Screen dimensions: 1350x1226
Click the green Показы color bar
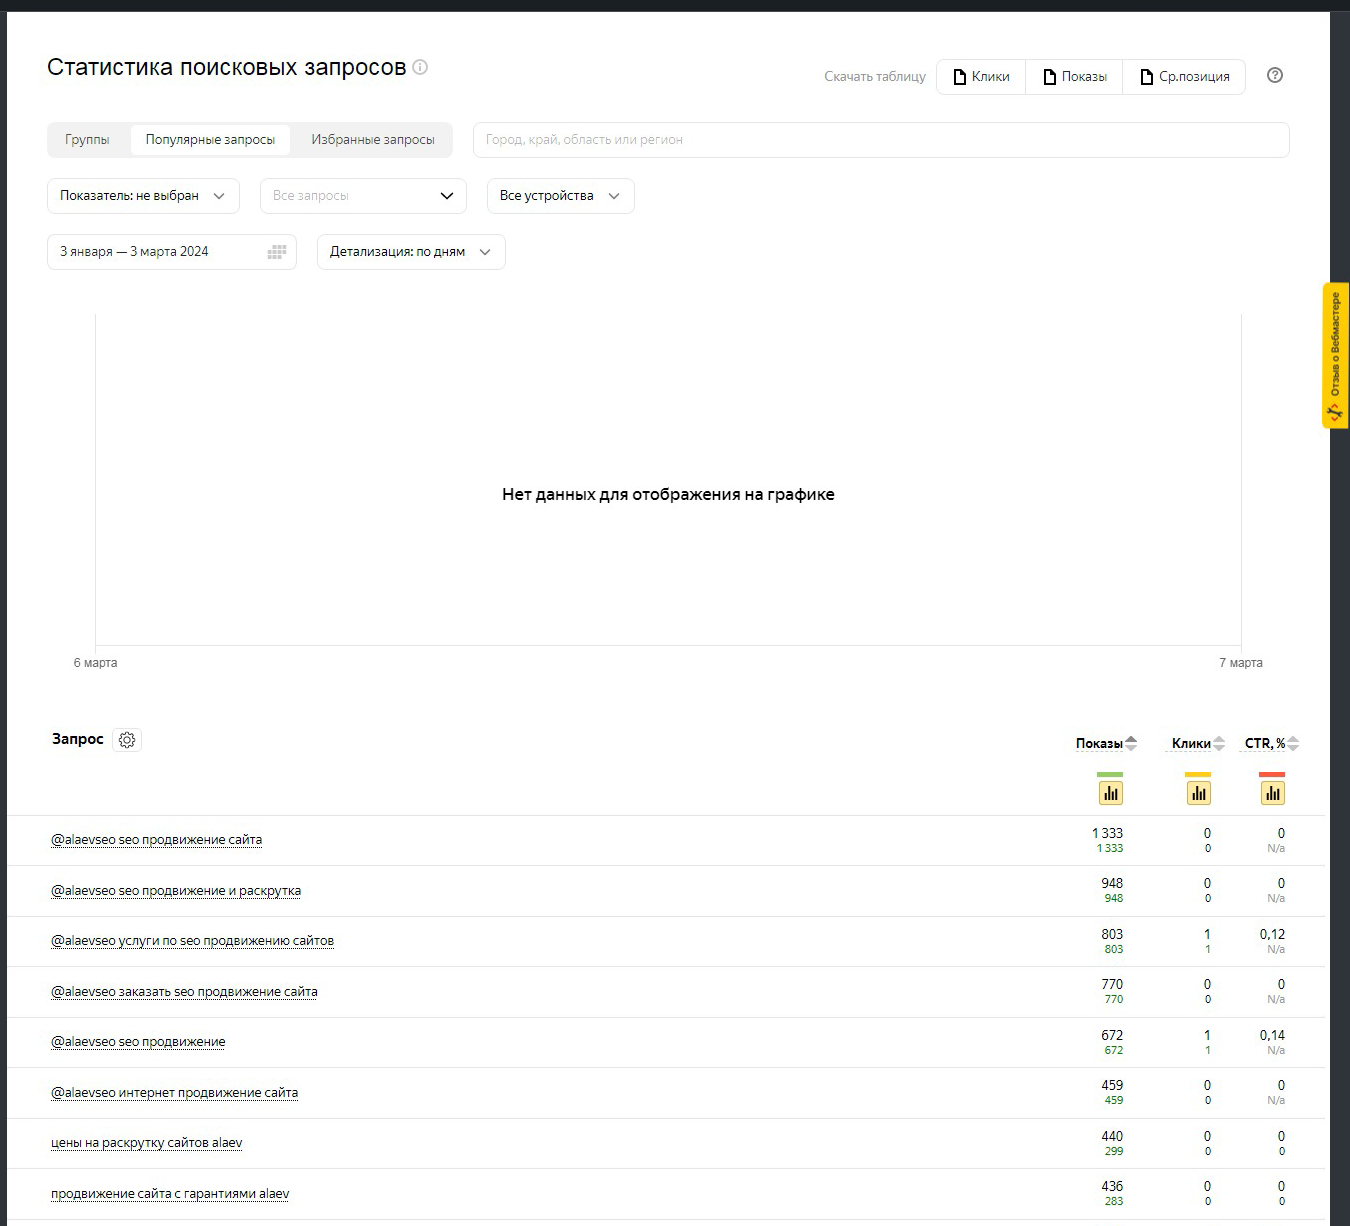click(1110, 774)
